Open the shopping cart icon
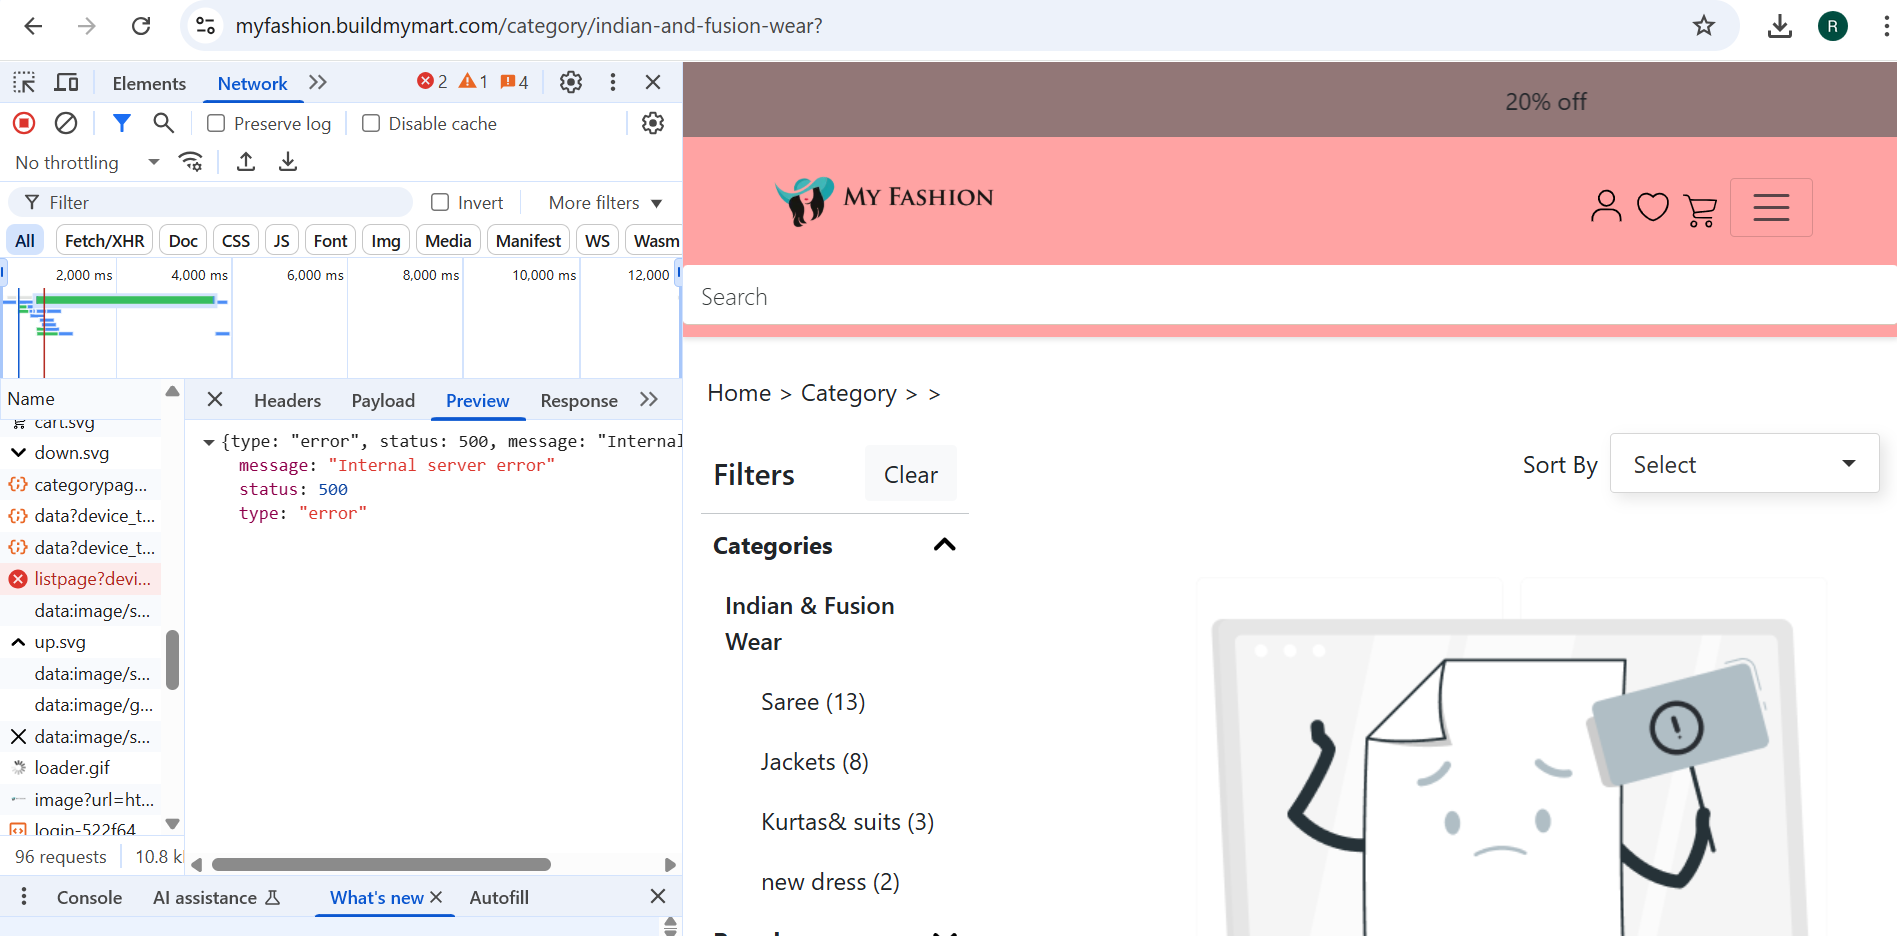1897x936 pixels. 1700,209
